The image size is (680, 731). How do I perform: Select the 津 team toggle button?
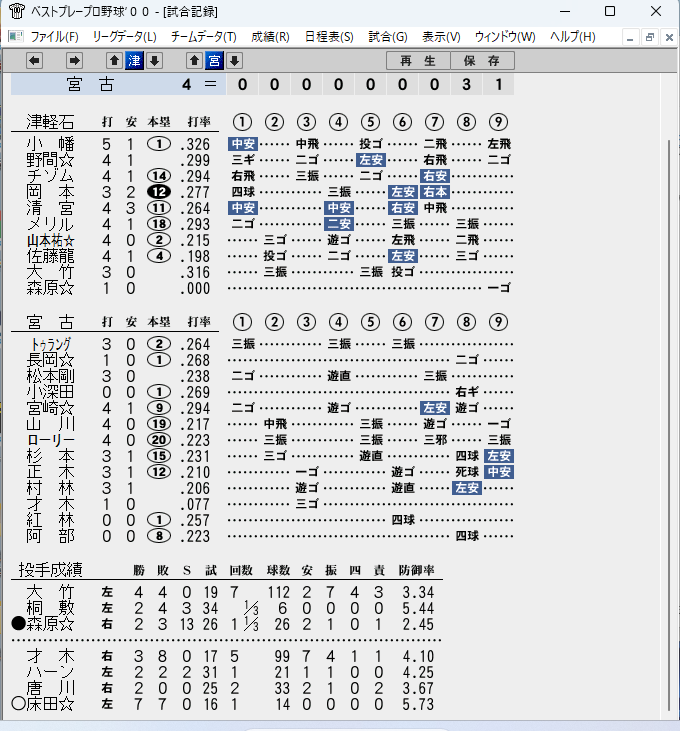[134, 61]
